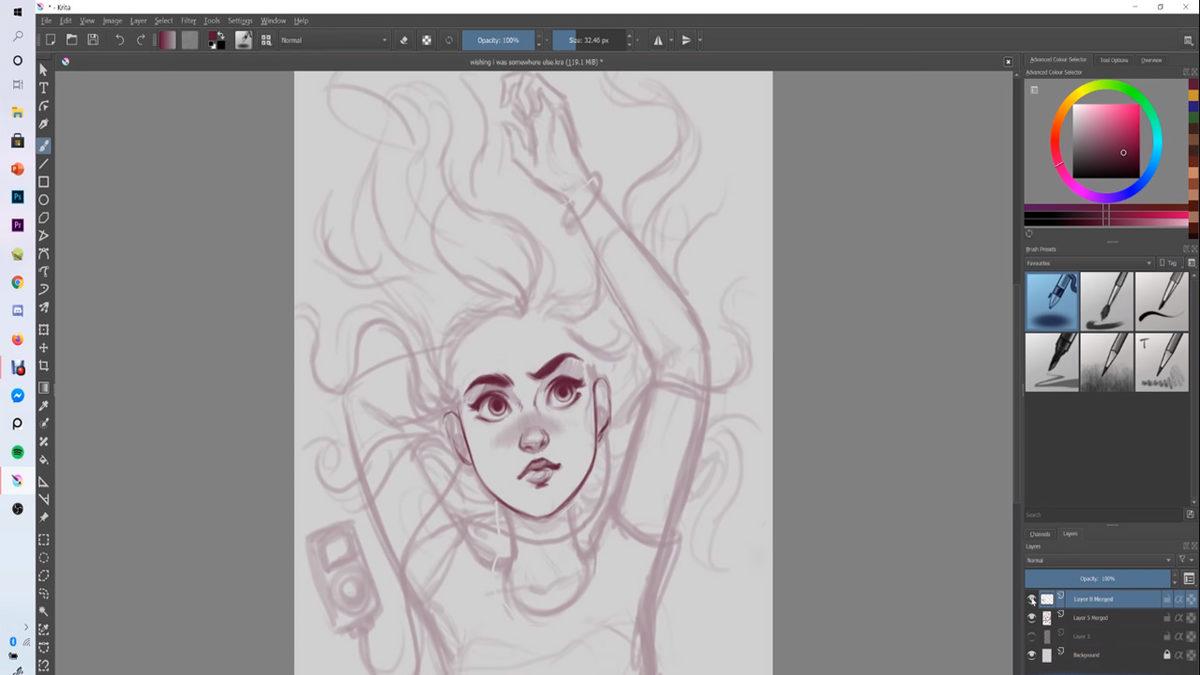This screenshot has height=675, width=1200.
Task: Adjust the brush Opacity slider in toolbar
Action: [x=497, y=40]
